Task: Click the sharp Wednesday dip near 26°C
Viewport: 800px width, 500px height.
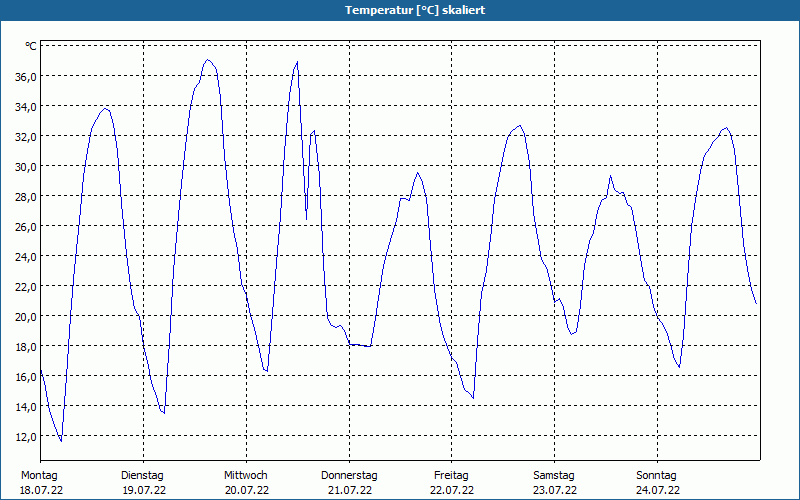Action: coord(306,219)
